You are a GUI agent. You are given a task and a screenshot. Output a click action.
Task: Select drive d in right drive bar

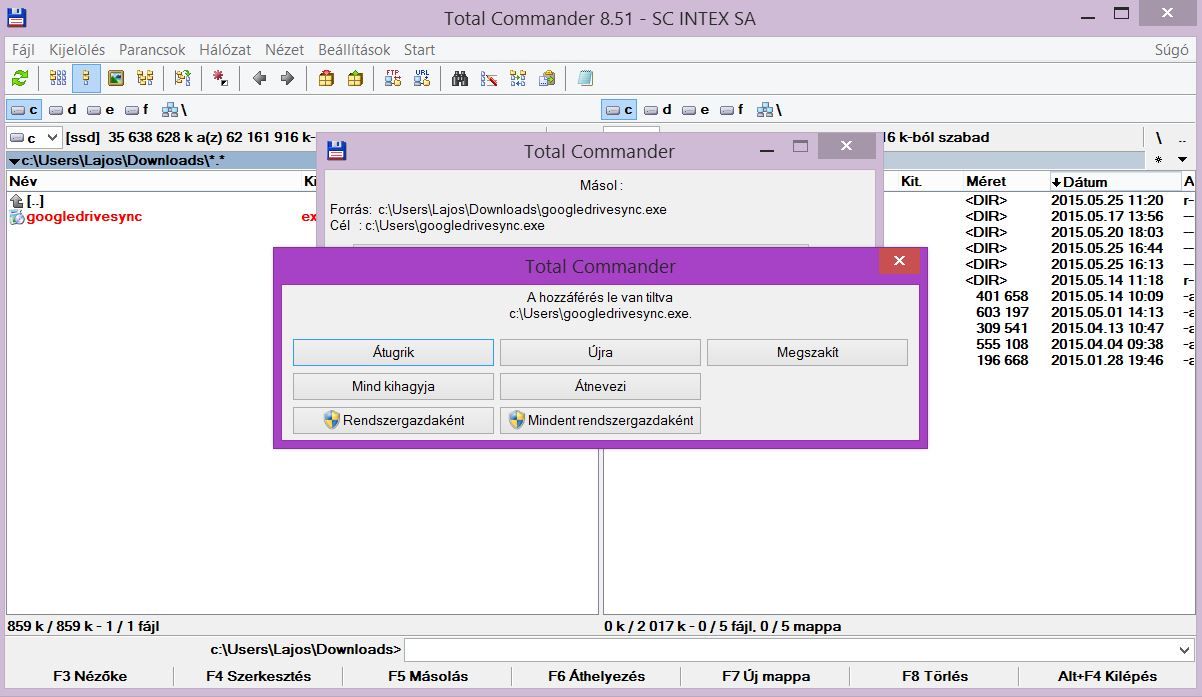[658, 110]
